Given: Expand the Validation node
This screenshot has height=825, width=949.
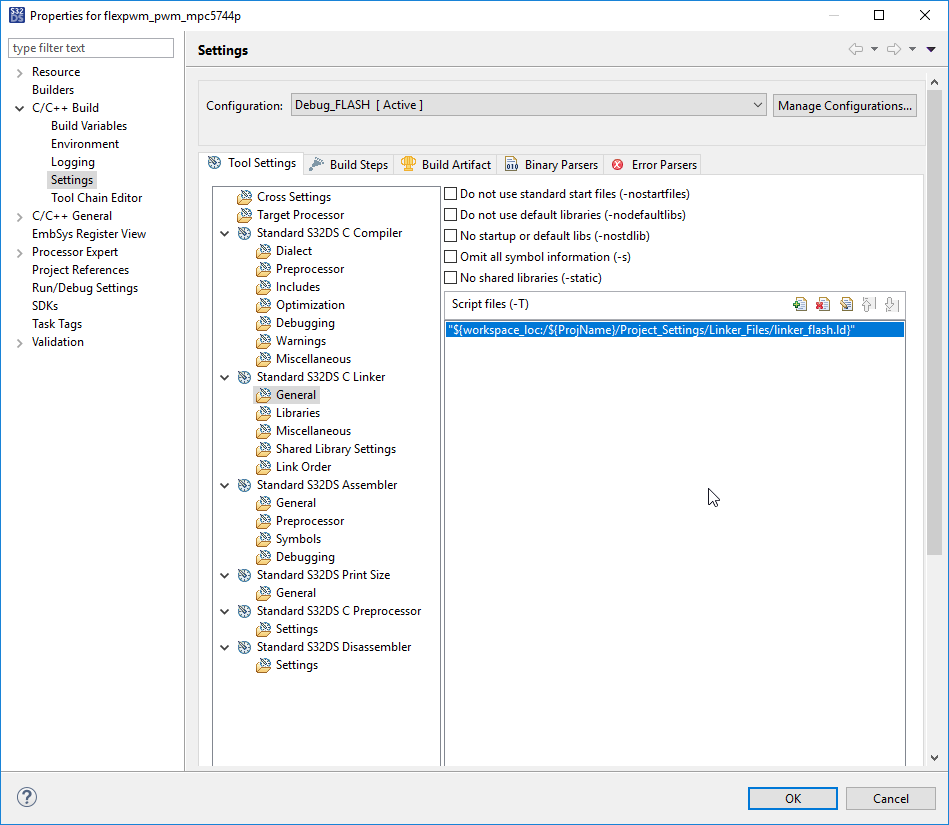Looking at the screenshot, I should [19, 343].
